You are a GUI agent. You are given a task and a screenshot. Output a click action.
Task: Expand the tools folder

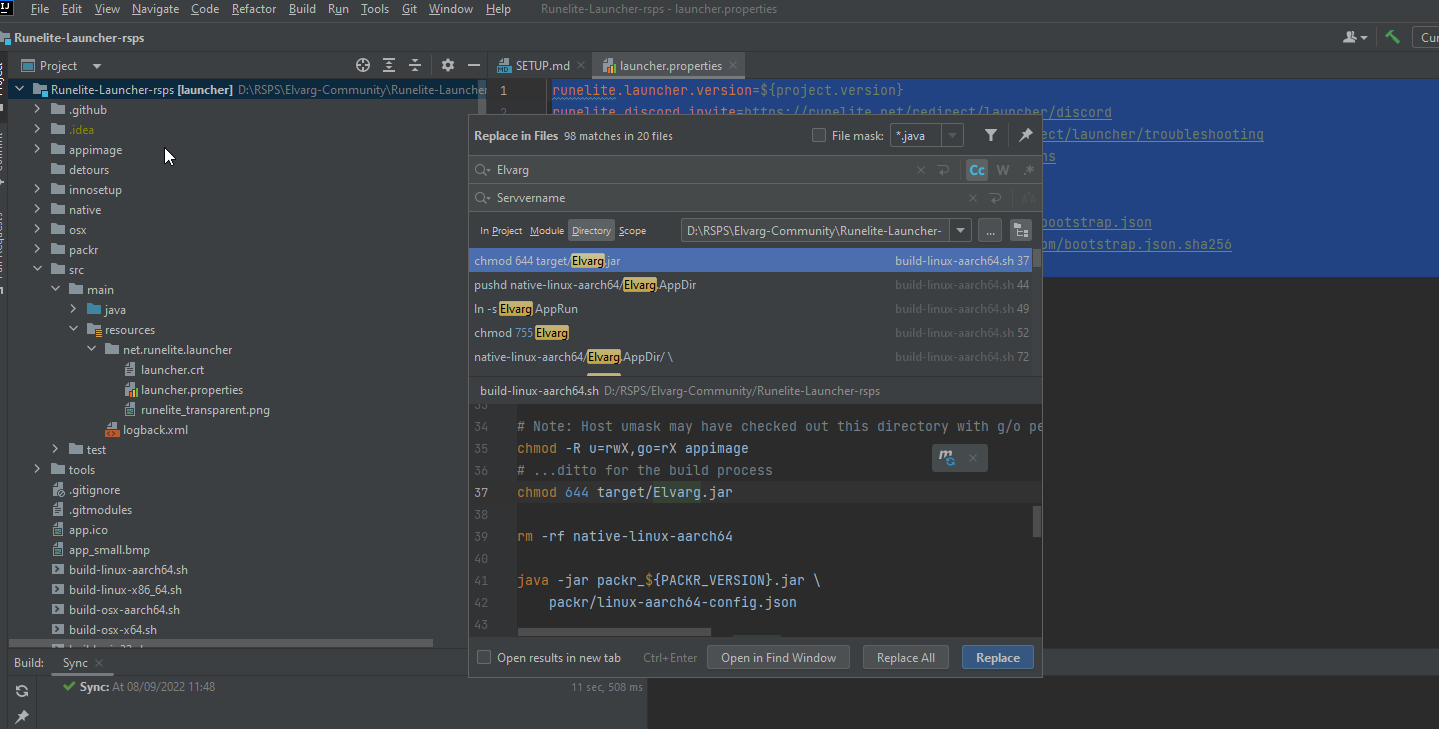(x=37, y=469)
